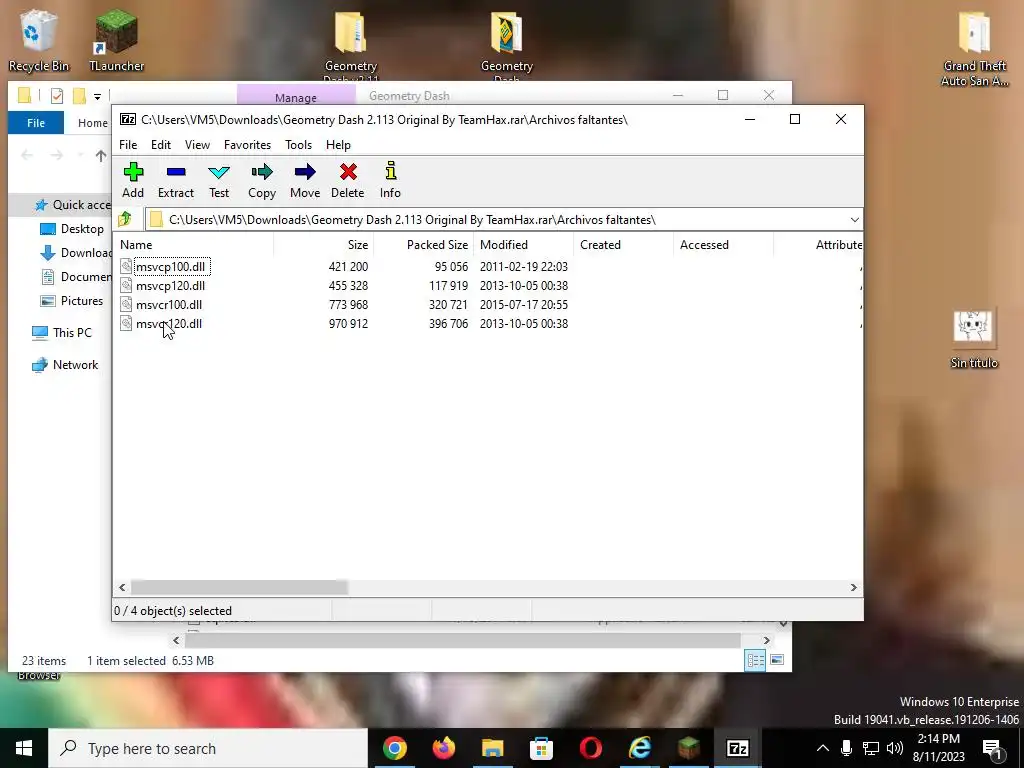Sort by the Modified column
1024x768 pixels.
[524, 245]
